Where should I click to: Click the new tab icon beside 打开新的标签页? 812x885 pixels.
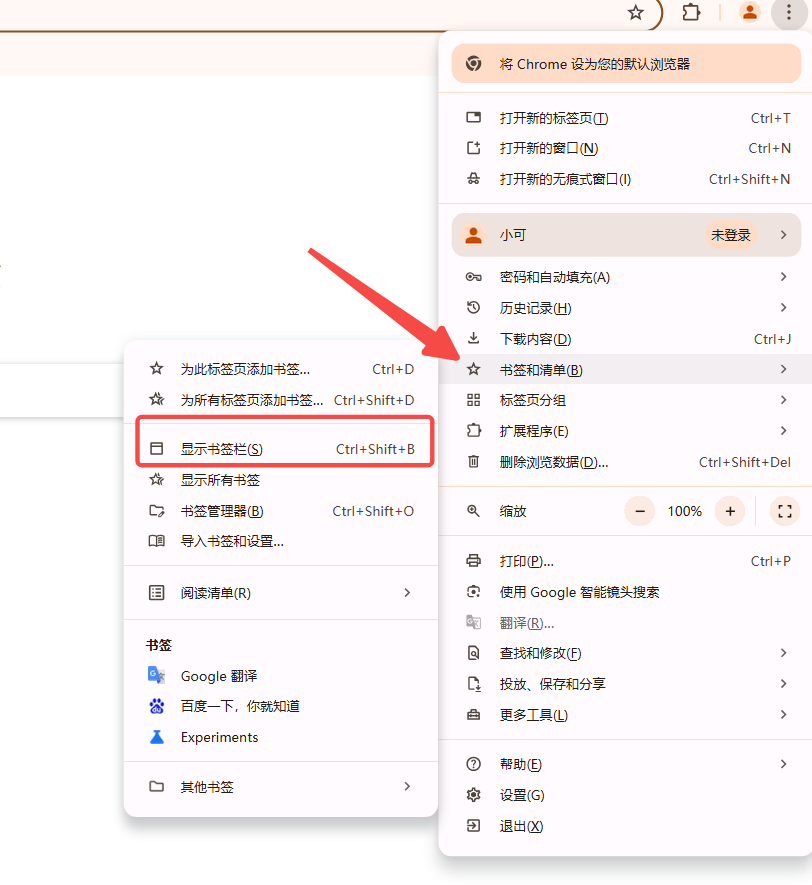click(473, 117)
